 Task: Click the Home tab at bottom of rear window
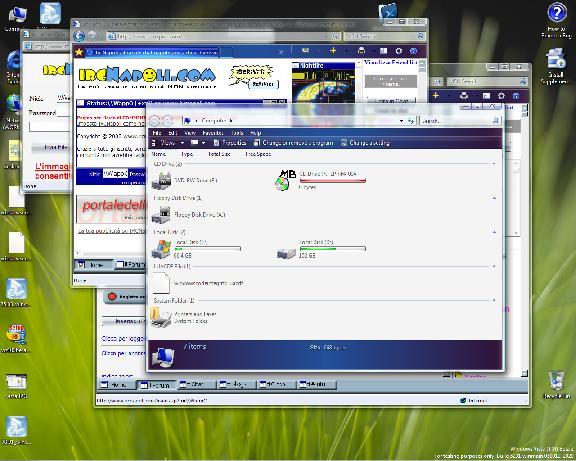tap(116, 385)
